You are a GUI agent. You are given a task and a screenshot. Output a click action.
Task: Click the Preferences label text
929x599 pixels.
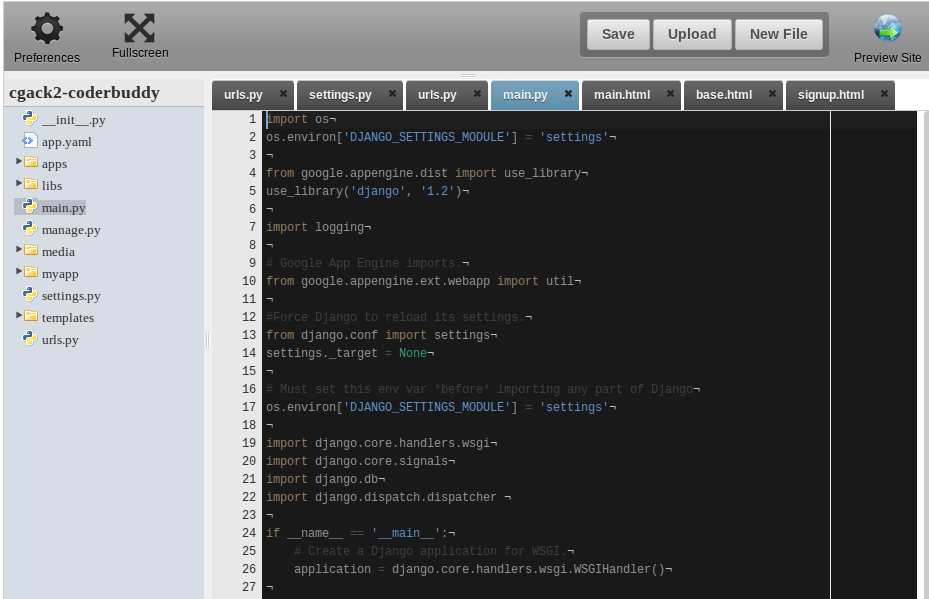(x=47, y=57)
